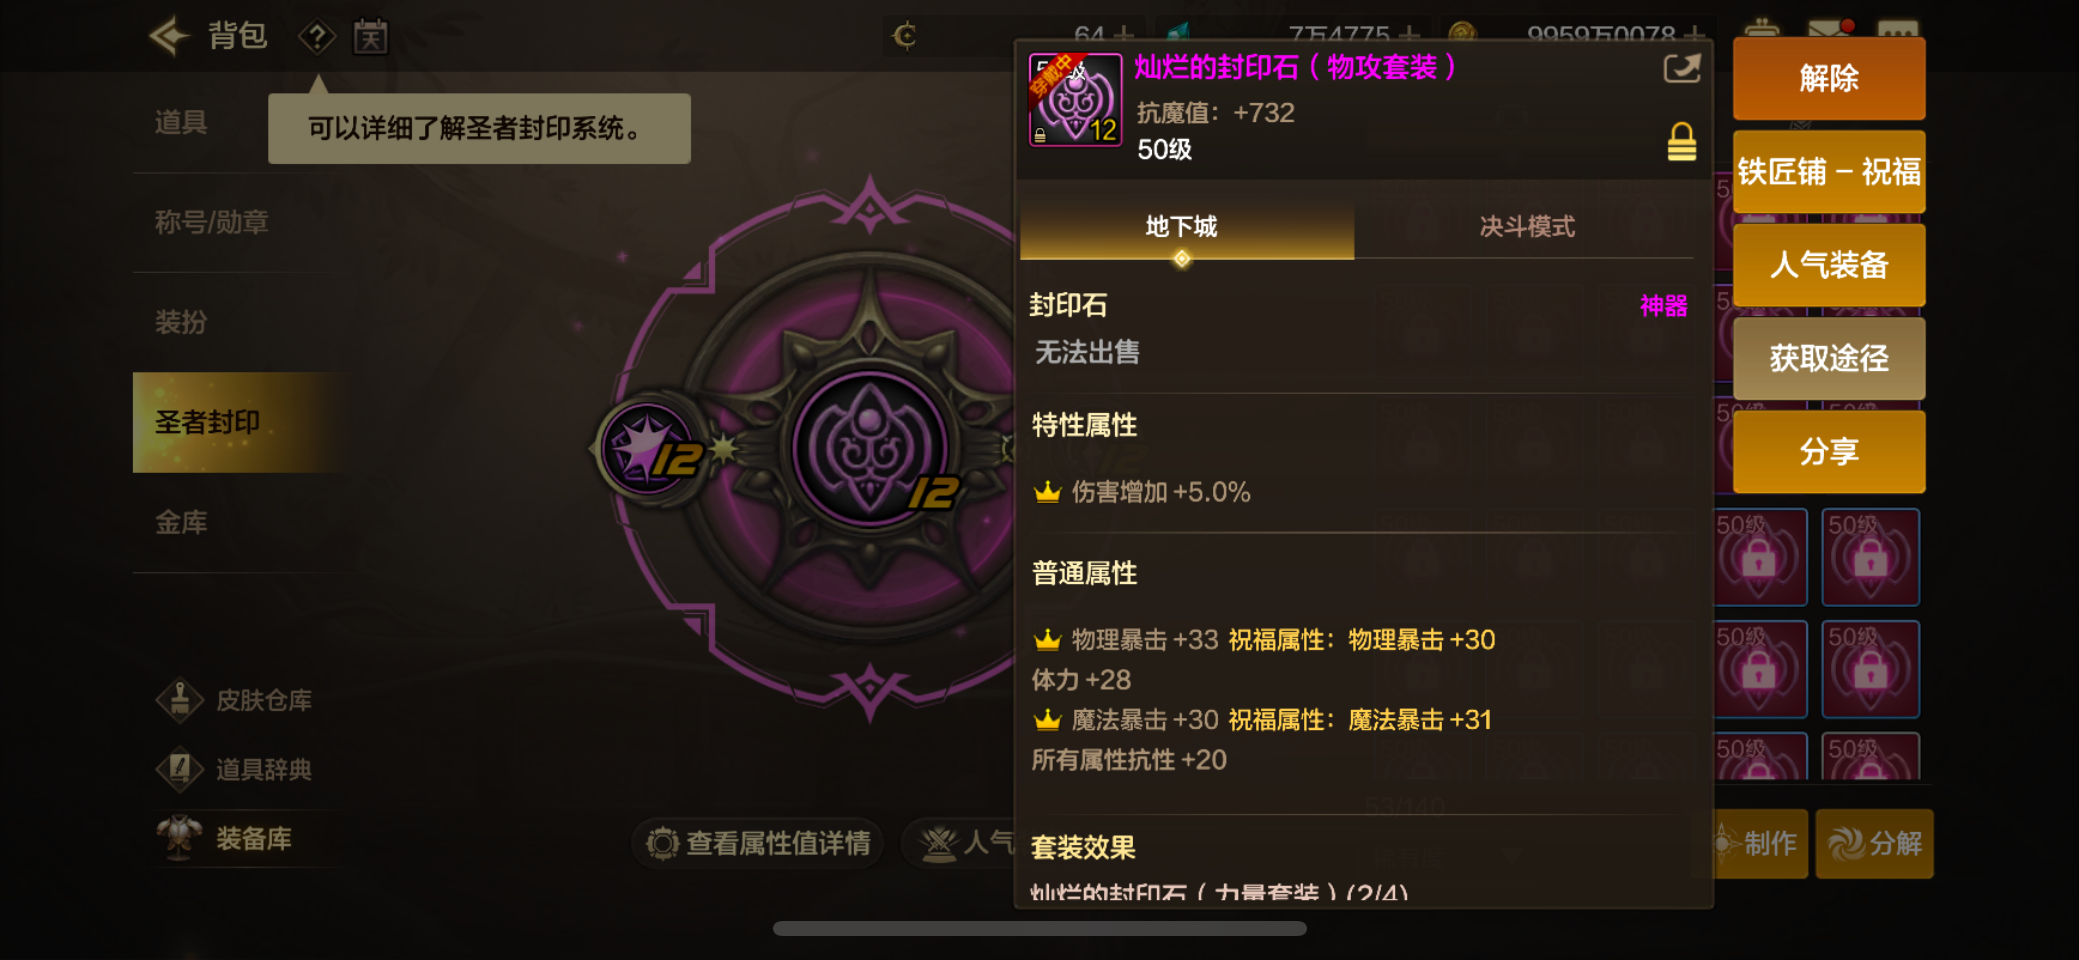This screenshot has height=960, width=2079.
Task: Click the 铁匠铺-祝福 button
Action: tap(1828, 172)
